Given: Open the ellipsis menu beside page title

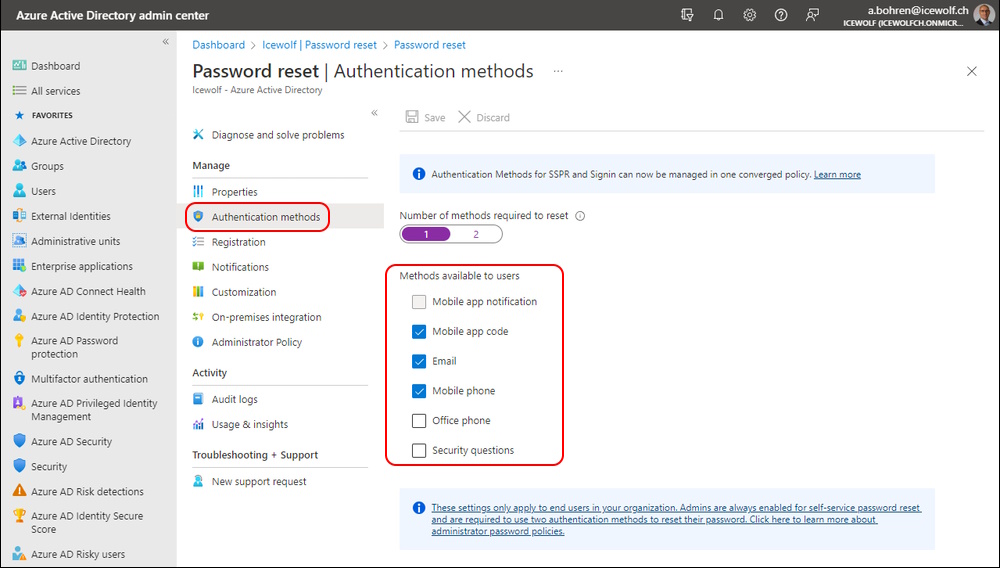Looking at the screenshot, I should [558, 71].
